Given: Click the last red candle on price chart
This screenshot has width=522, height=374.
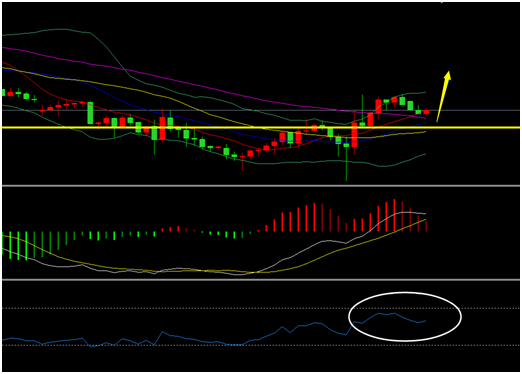Looking at the screenshot, I should click(426, 112).
